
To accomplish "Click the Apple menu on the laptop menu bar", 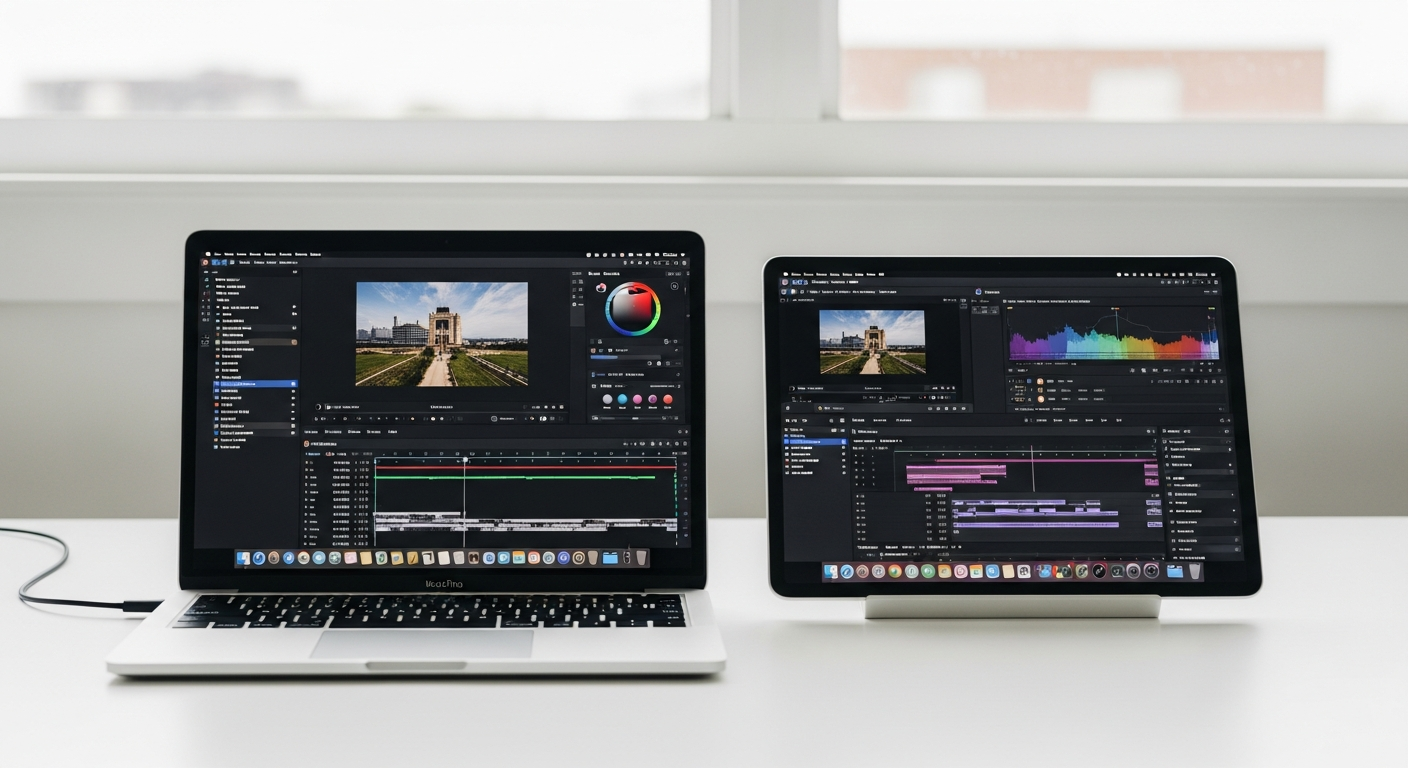I will [x=209, y=255].
